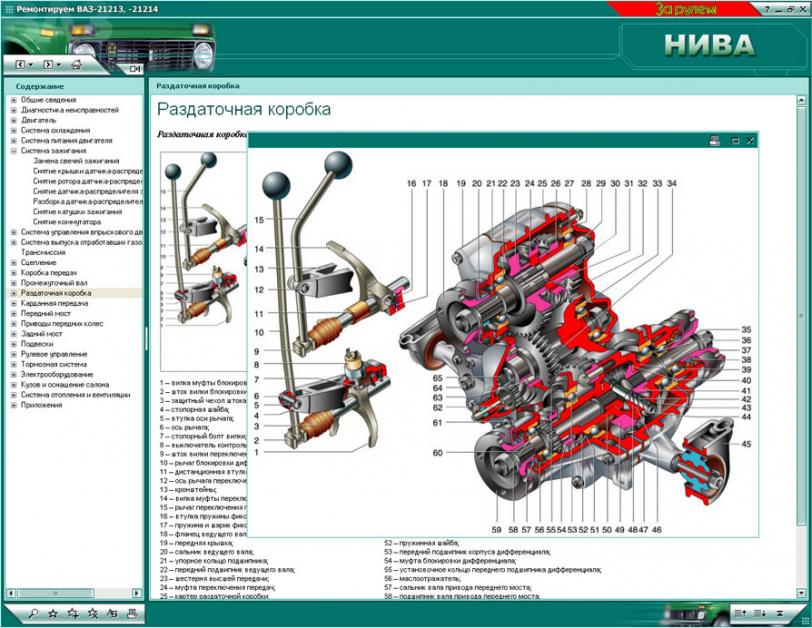This screenshot has height=628, width=812.
Task: Expand the Коробка передач section
Action: coord(14,273)
